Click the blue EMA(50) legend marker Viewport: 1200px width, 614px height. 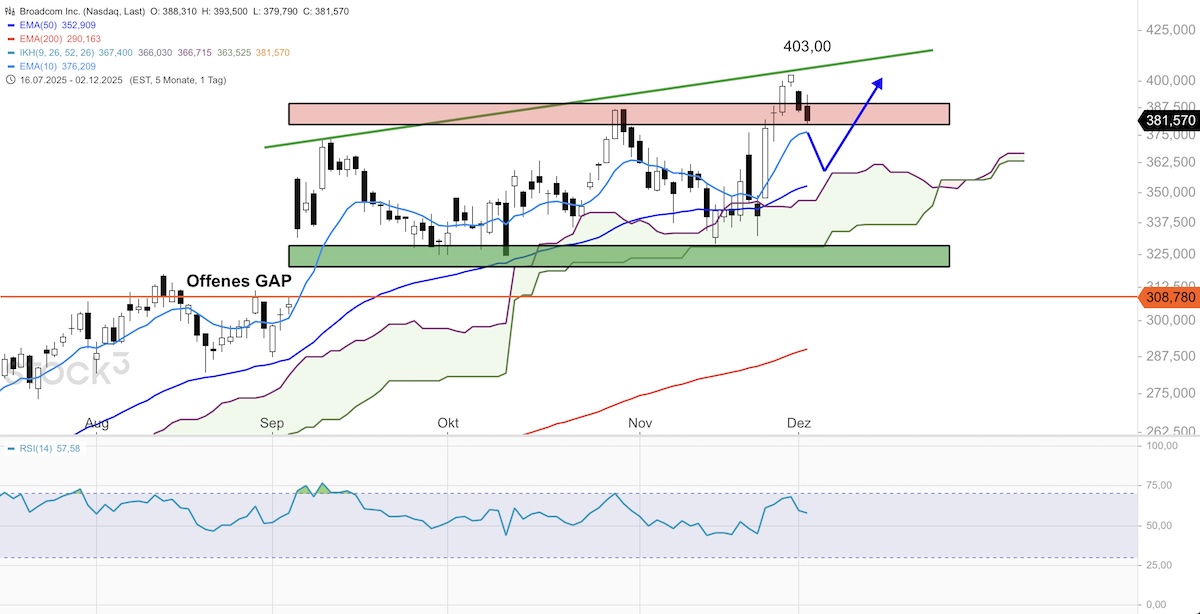point(10,24)
